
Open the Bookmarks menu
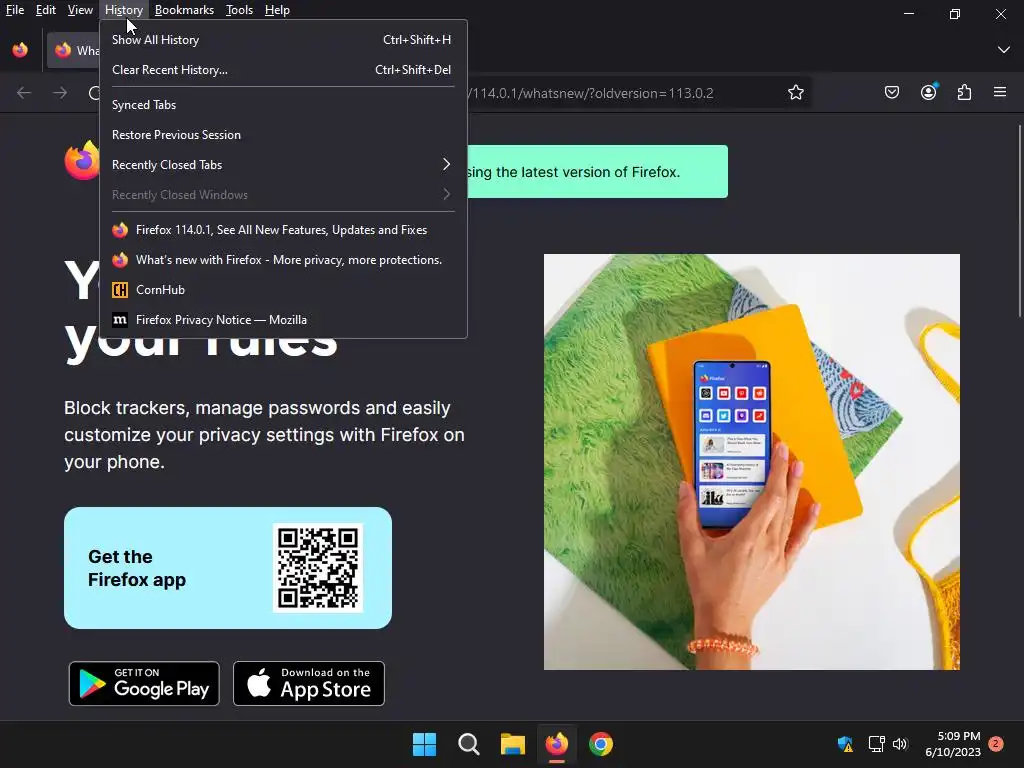point(184,10)
